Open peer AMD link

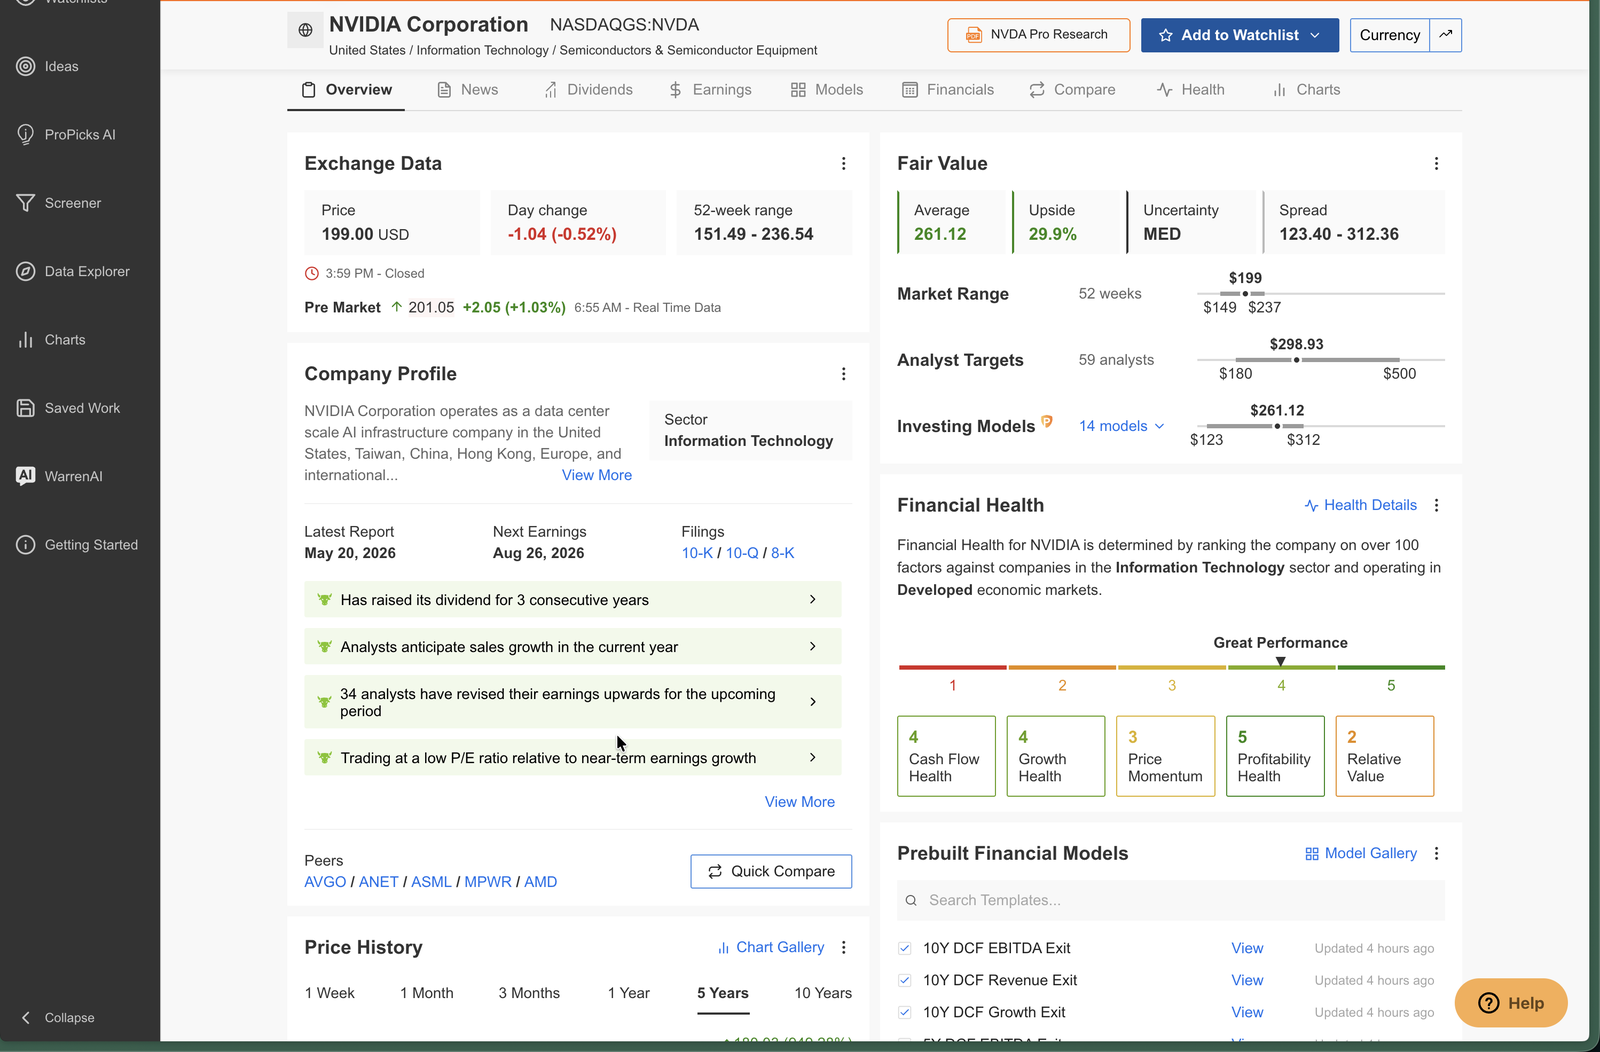[541, 882]
